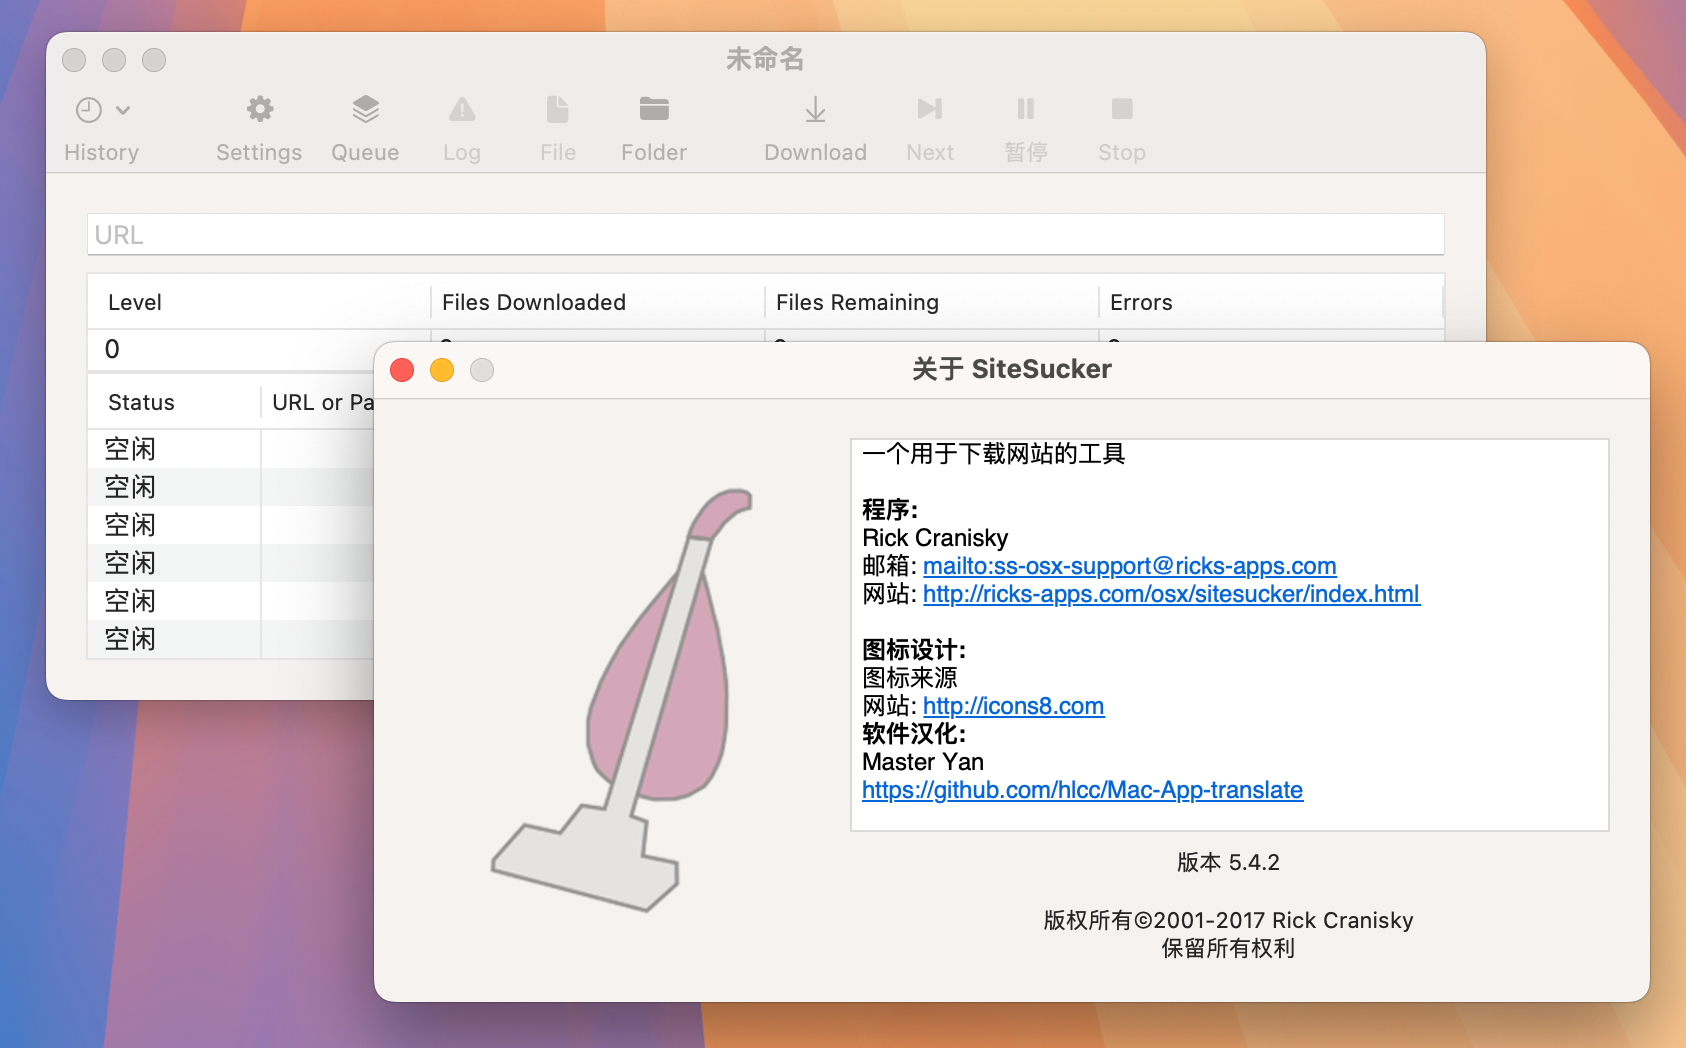Open the Folder toolbar icon
This screenshot has height=1048, width=1686.
654,109
